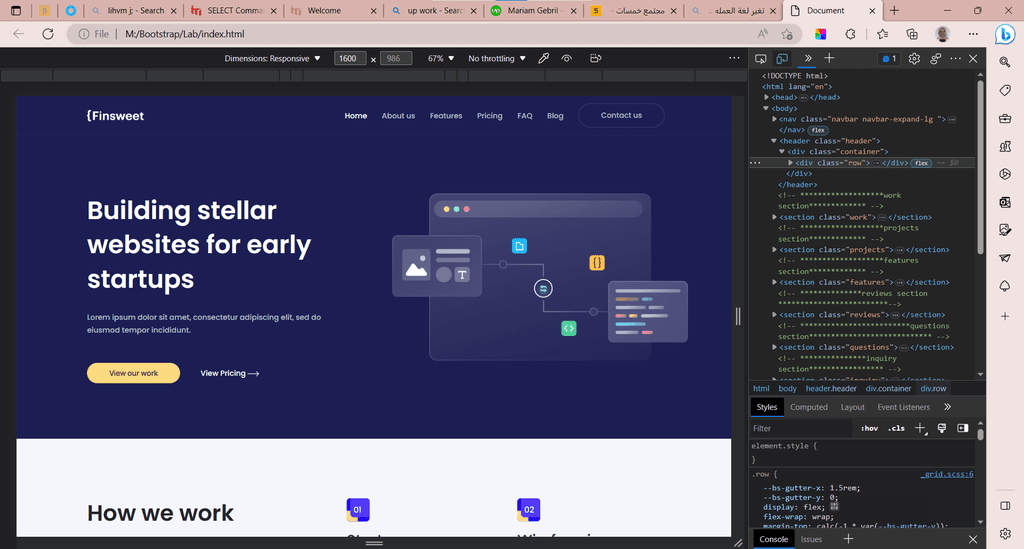Open DevTools settings gear
1024x549 pixels.
pos(914,59)
